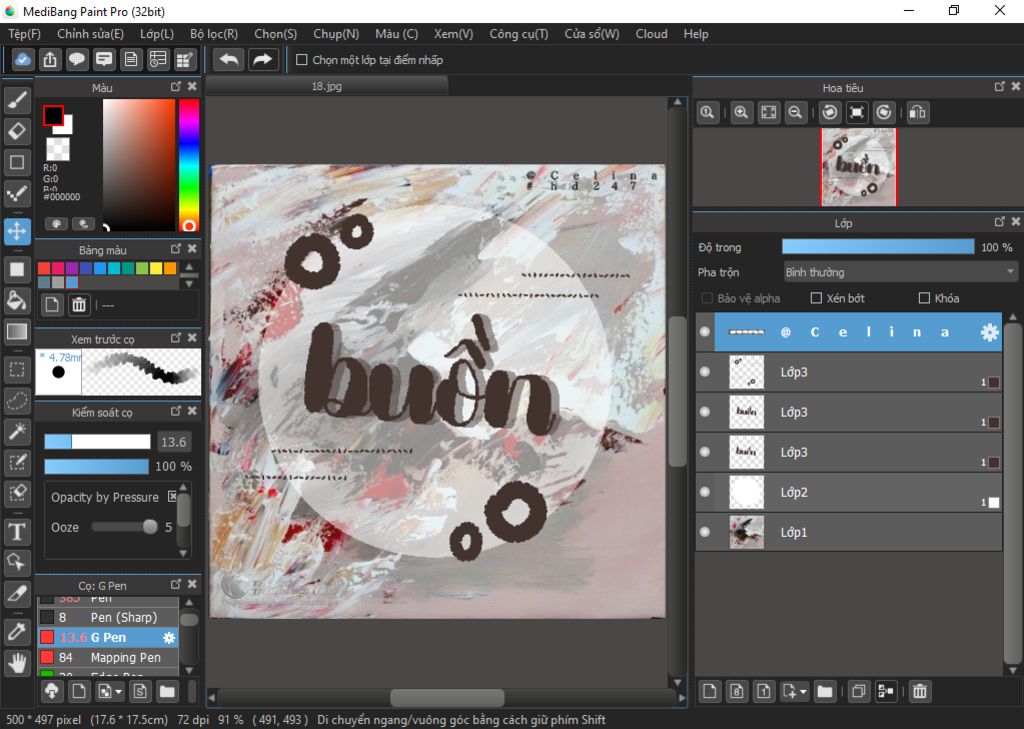Delete the selected layer with trash icon
Image resolution: width=1024 pixels, height=729 pixels.
[920, 691]
